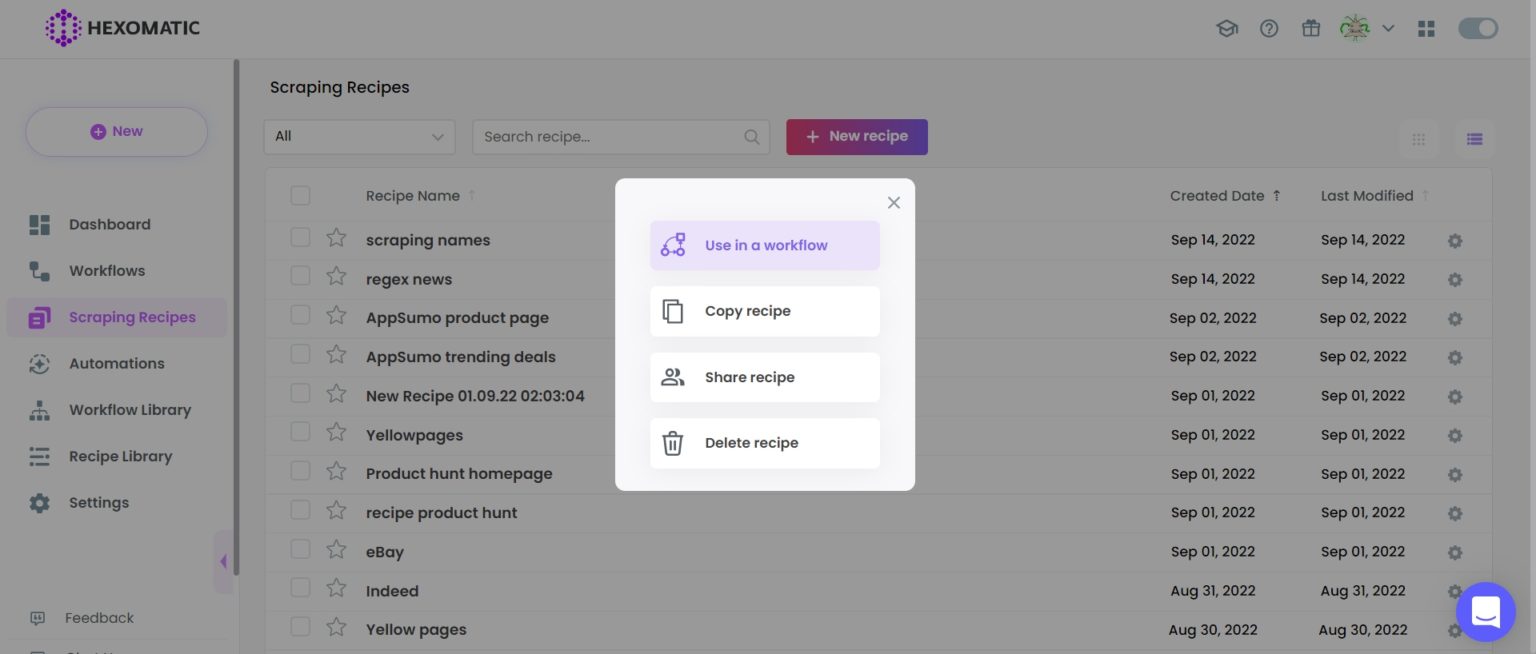Check the box next to AppSumo product page
Screen dimensions: 1536x654
click(x=300, y=316)
